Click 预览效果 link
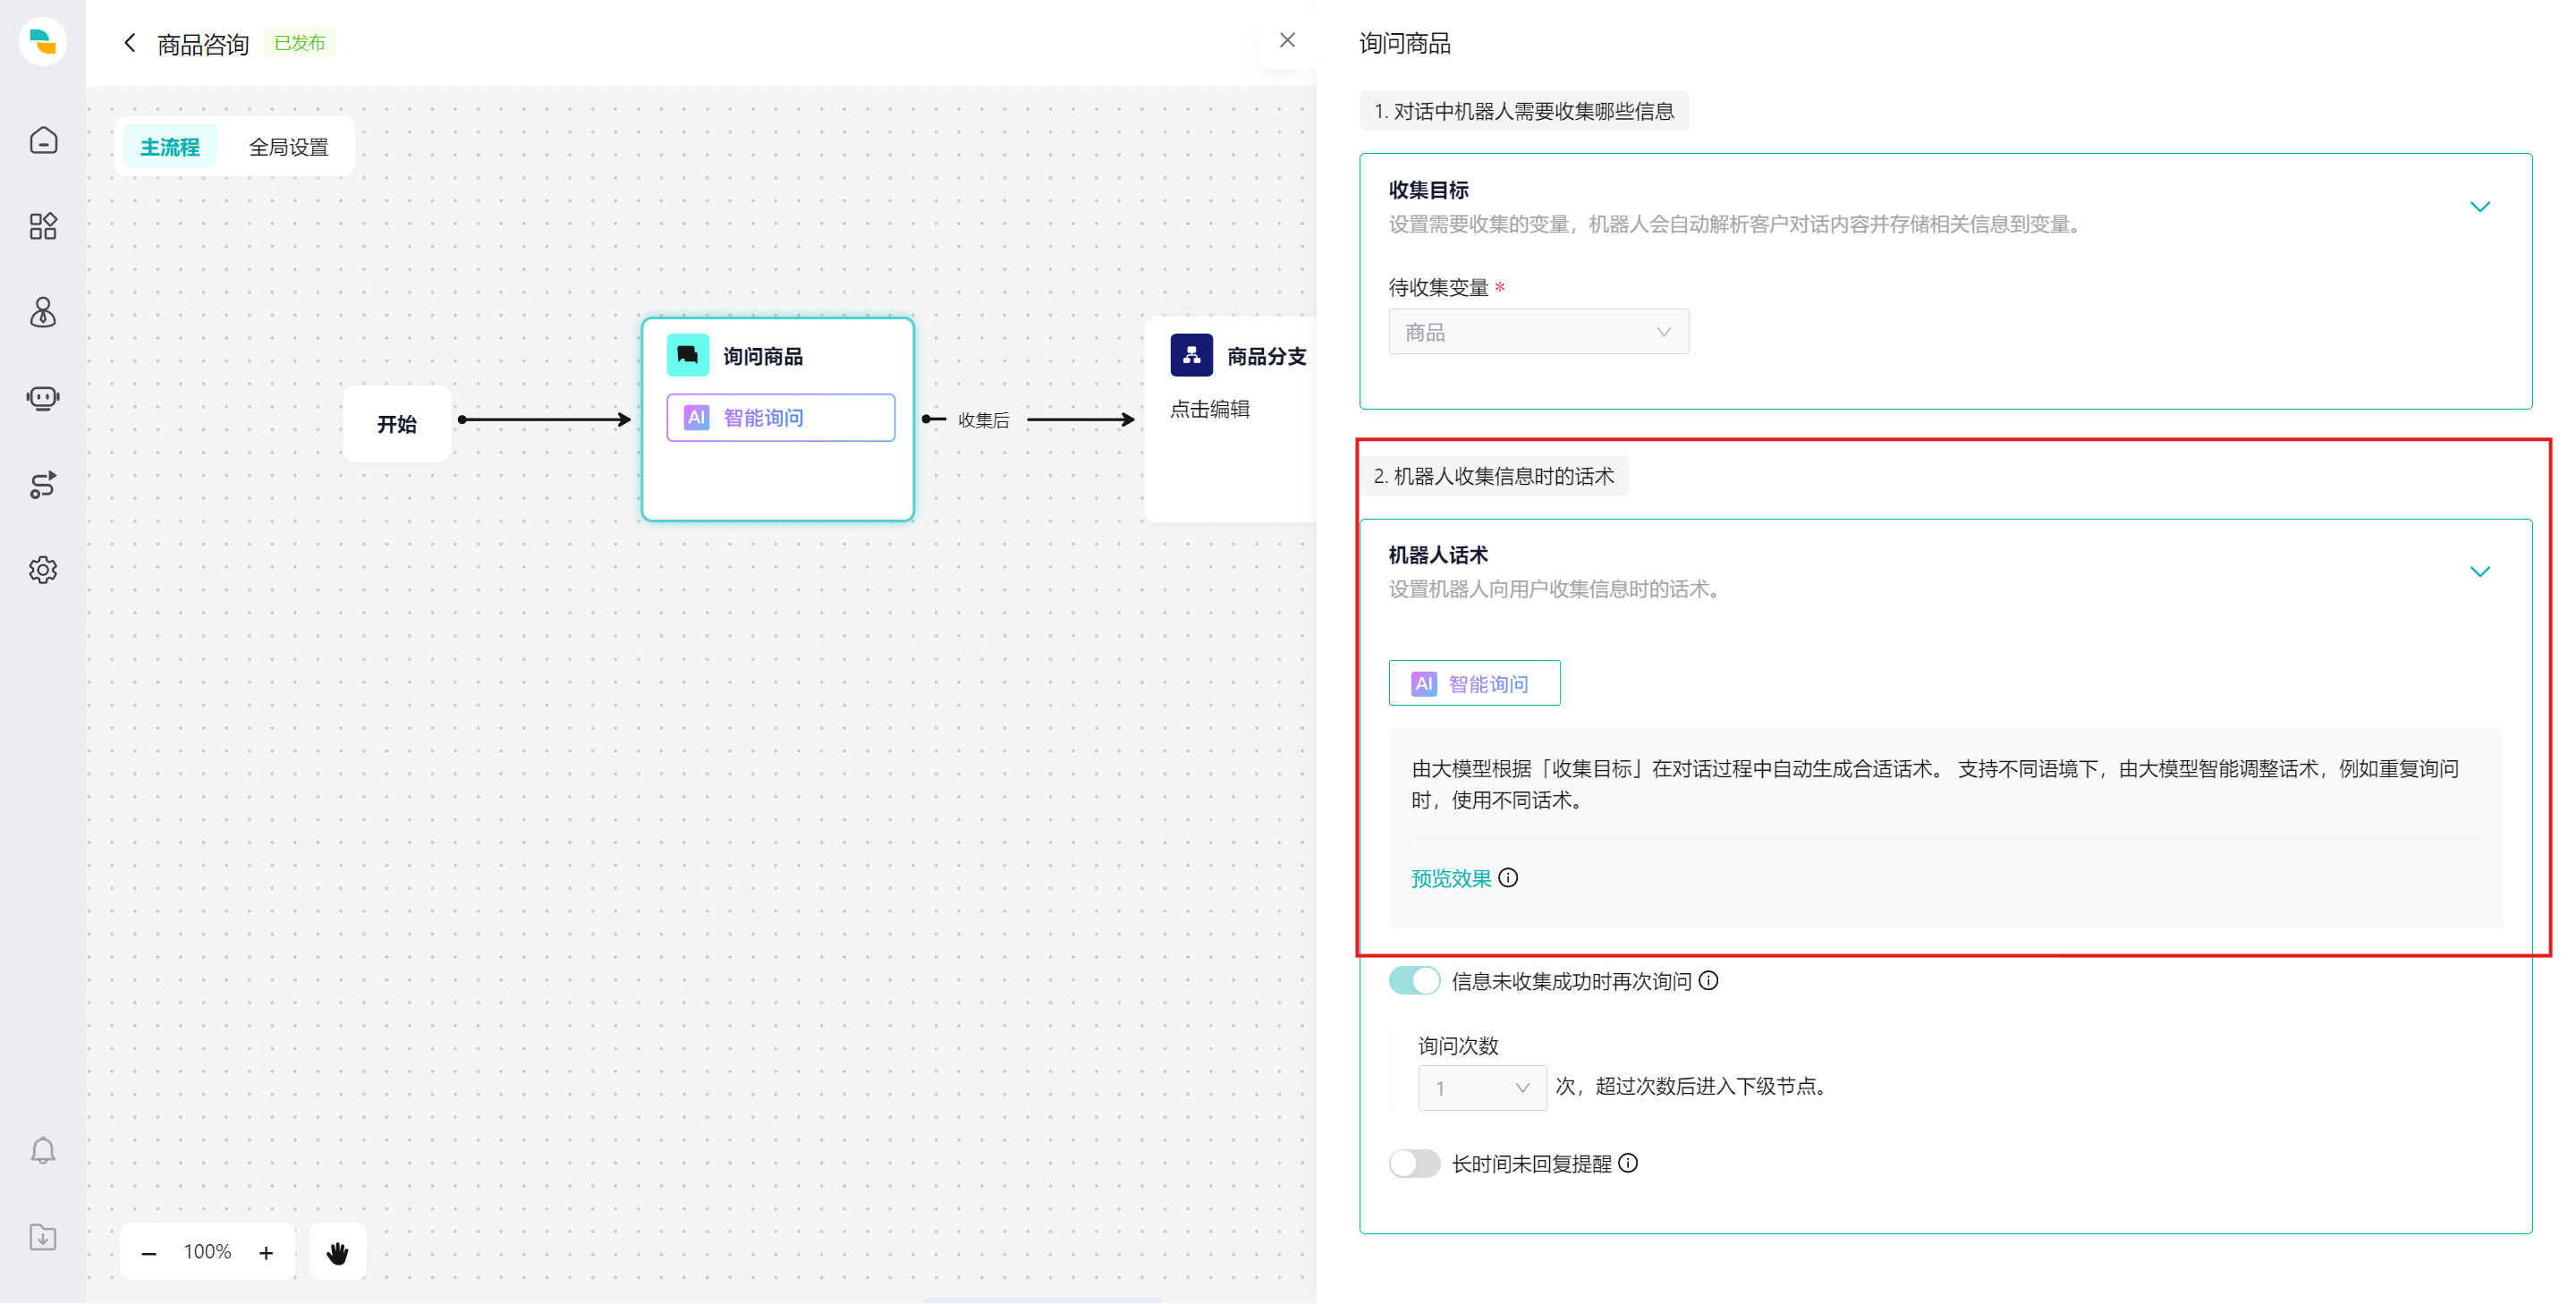This screenshot has width=2576, height=1304. [1451, 878]
